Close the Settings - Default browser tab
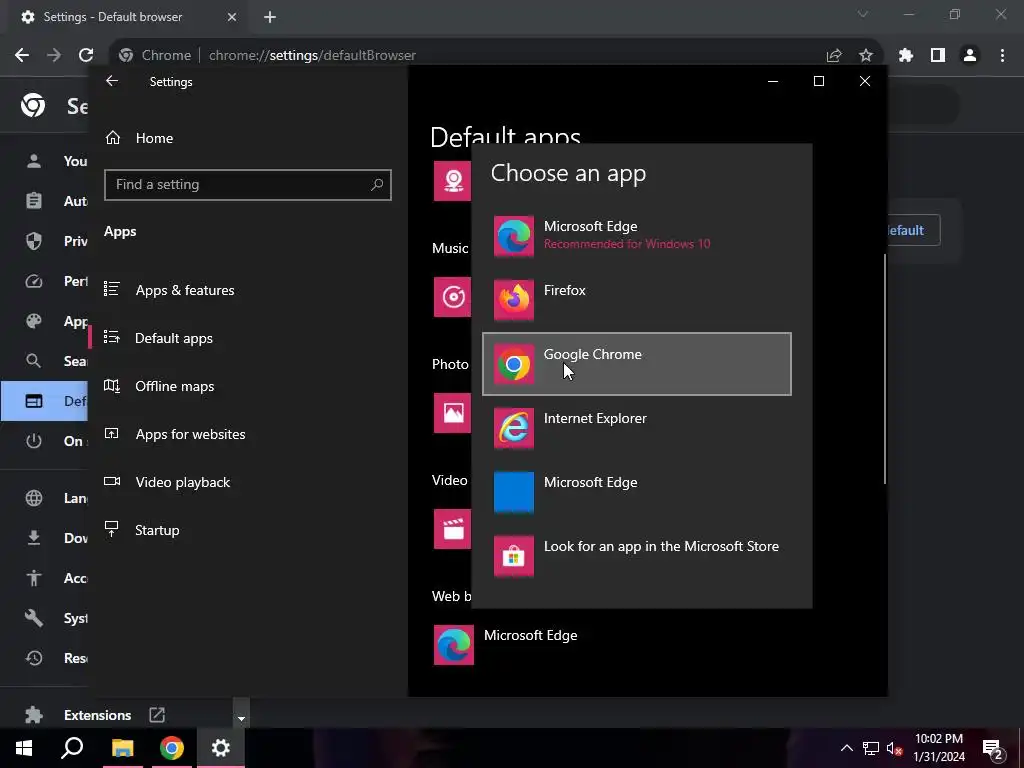 coord(232,17)
